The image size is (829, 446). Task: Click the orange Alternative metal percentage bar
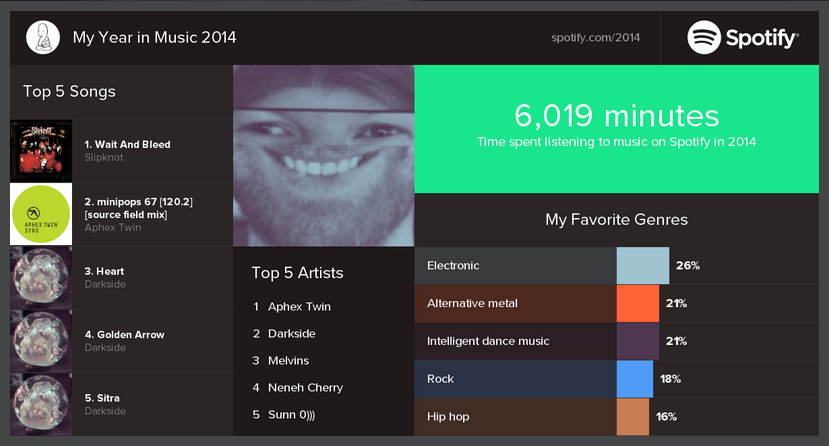[638, 303]
